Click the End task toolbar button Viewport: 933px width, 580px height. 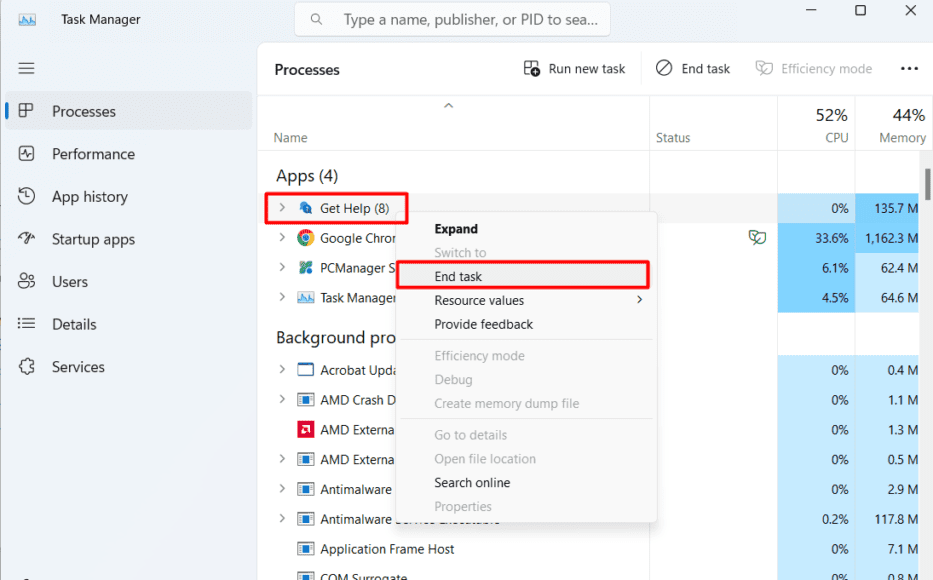693,68
